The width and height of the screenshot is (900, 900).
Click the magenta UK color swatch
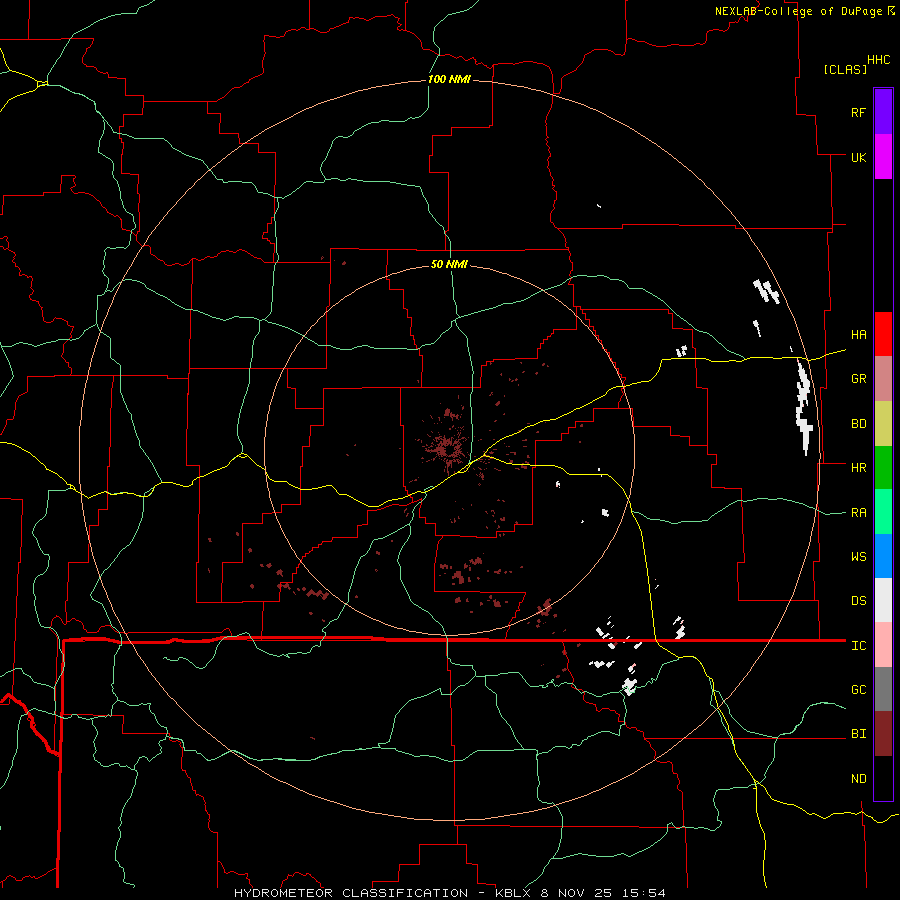pos(883,157)
